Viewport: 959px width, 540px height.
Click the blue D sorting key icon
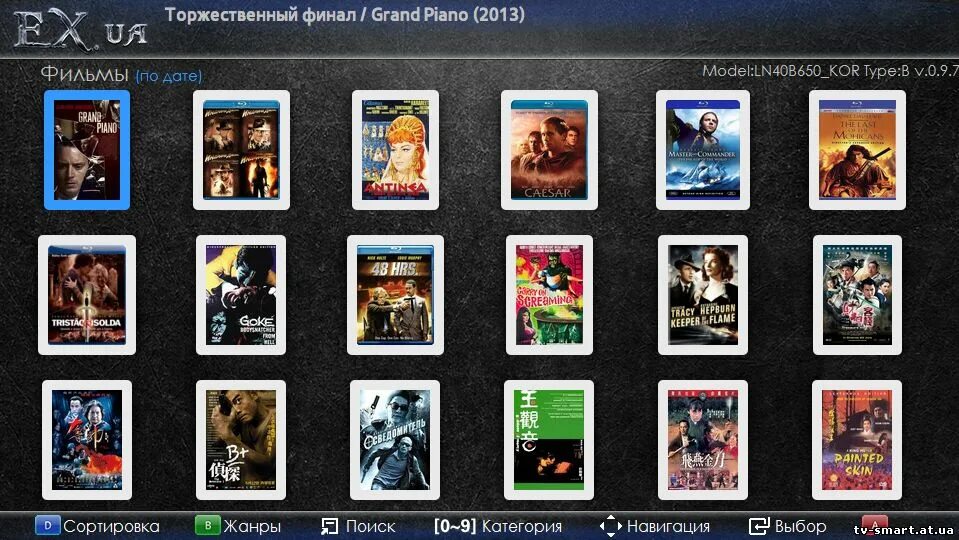47,525
